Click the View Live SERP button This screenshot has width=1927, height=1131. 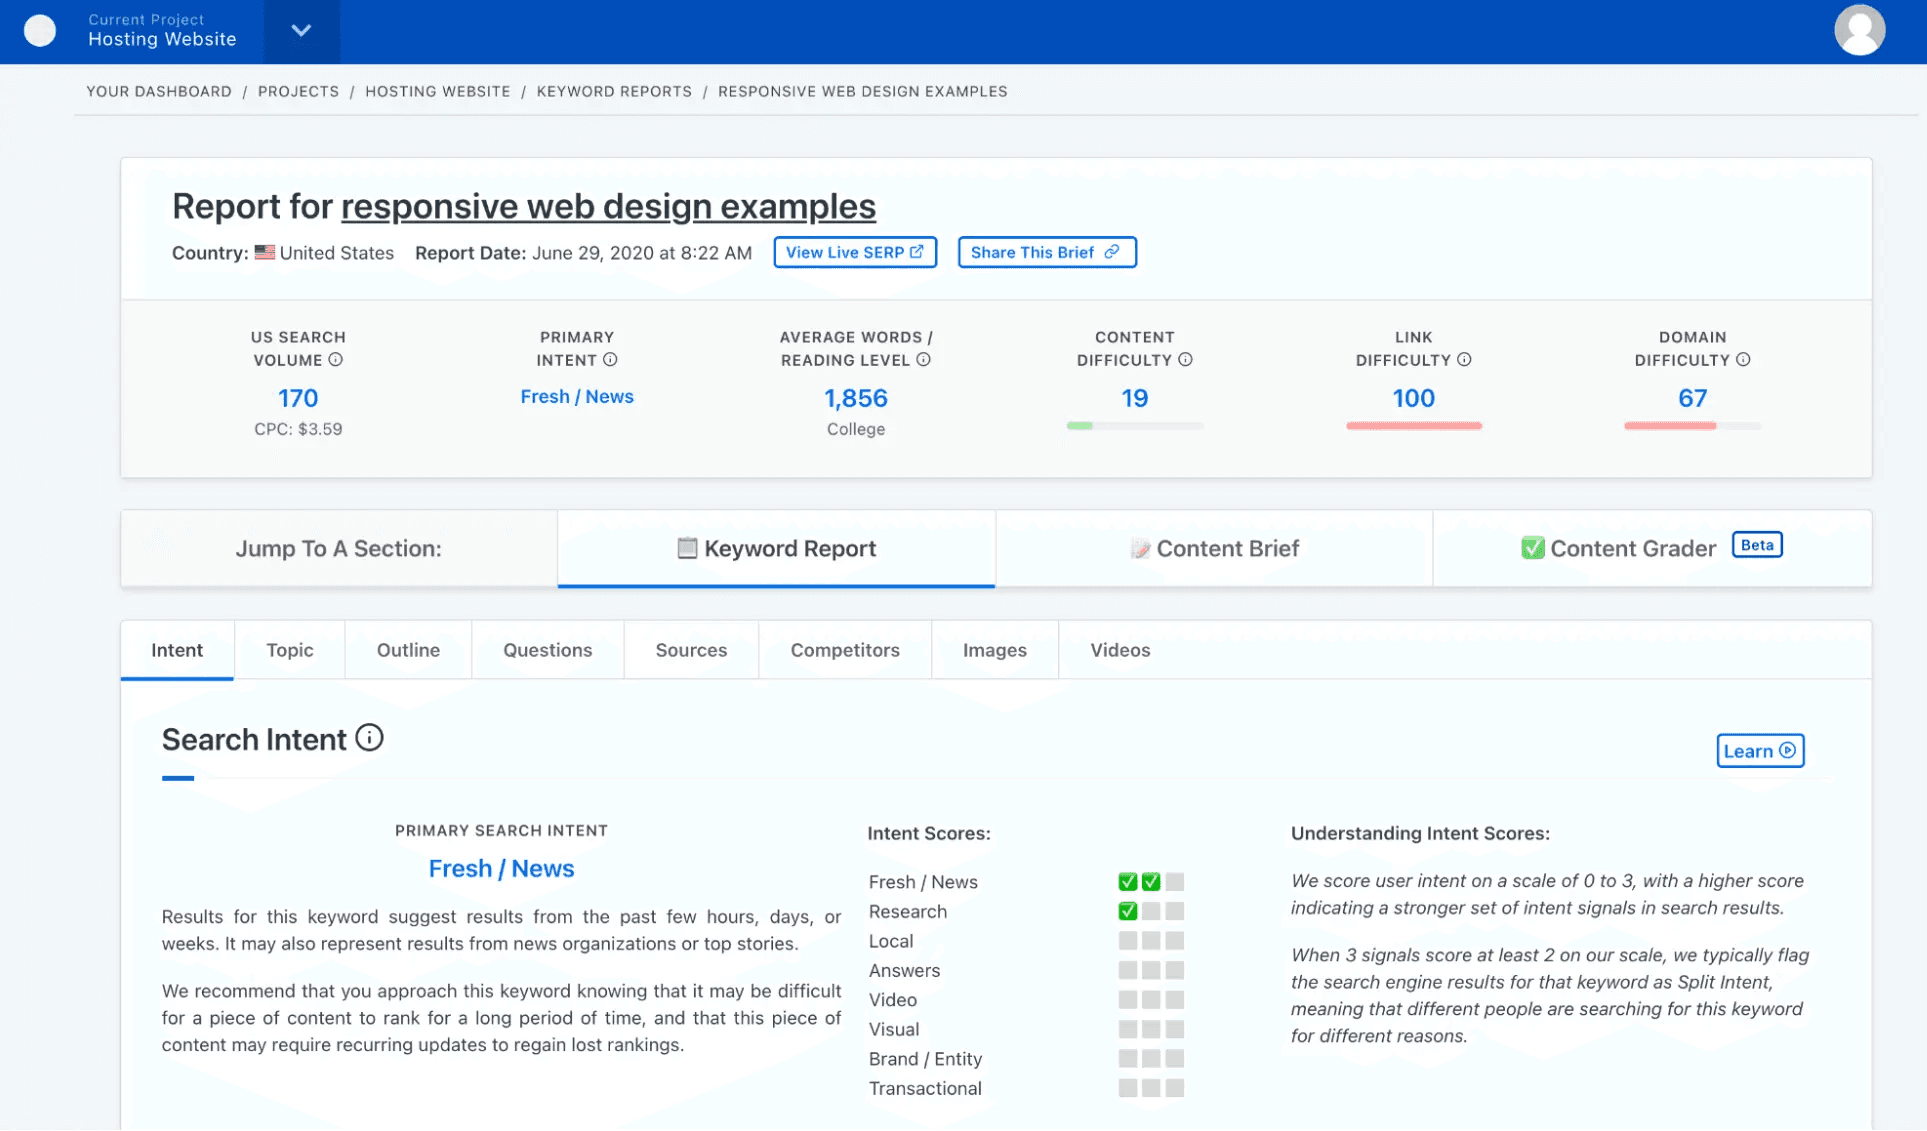[x=854, y=252]
